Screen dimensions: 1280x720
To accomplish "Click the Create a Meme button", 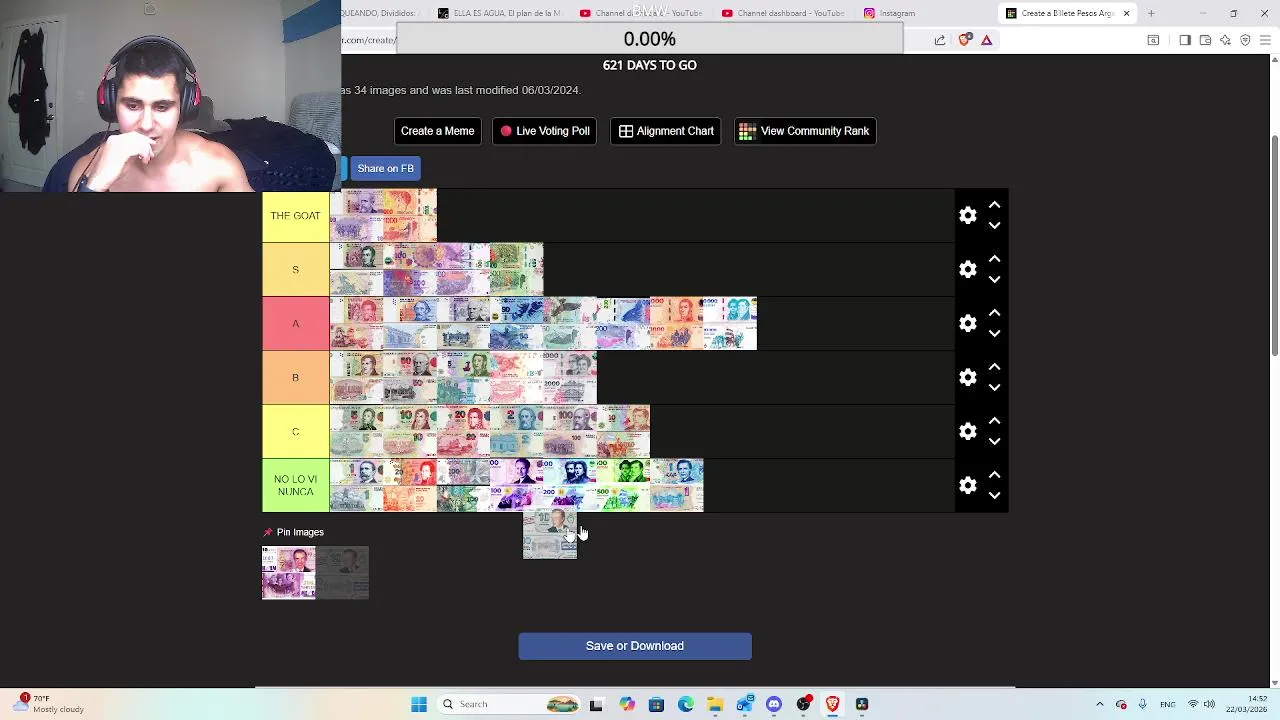I will pos(437,131).
